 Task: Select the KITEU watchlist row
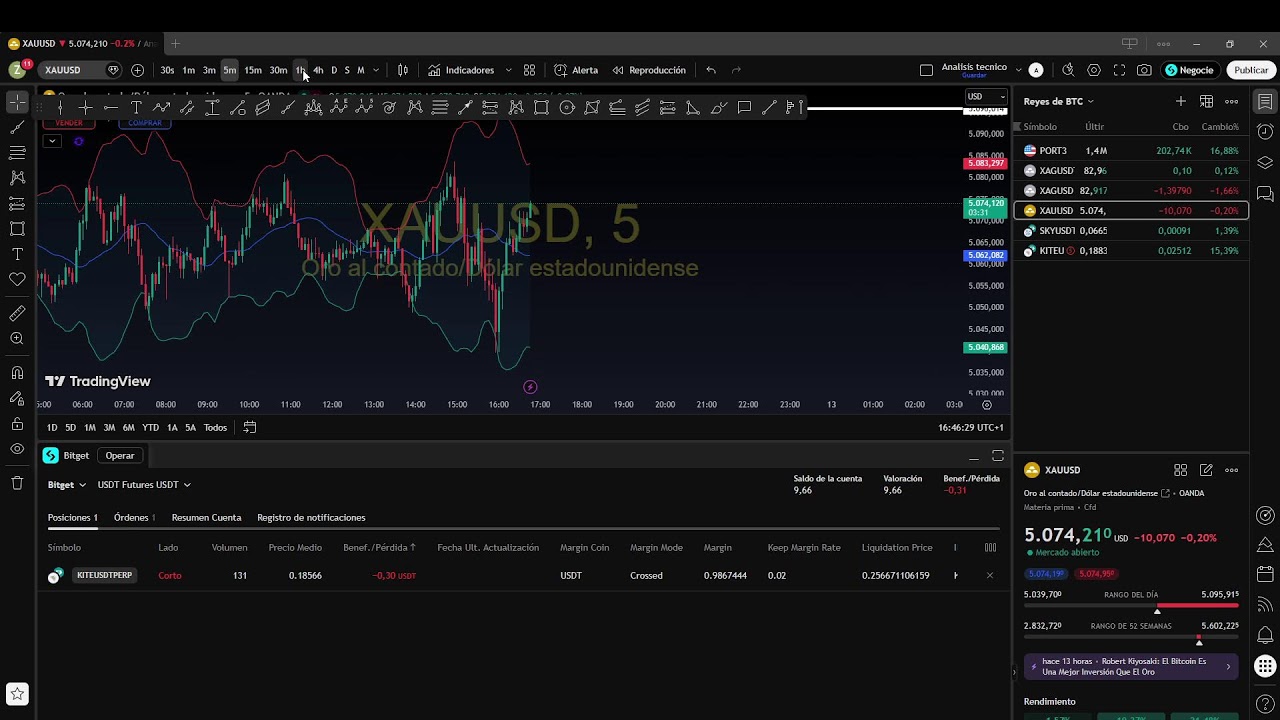coord(1131,251)
